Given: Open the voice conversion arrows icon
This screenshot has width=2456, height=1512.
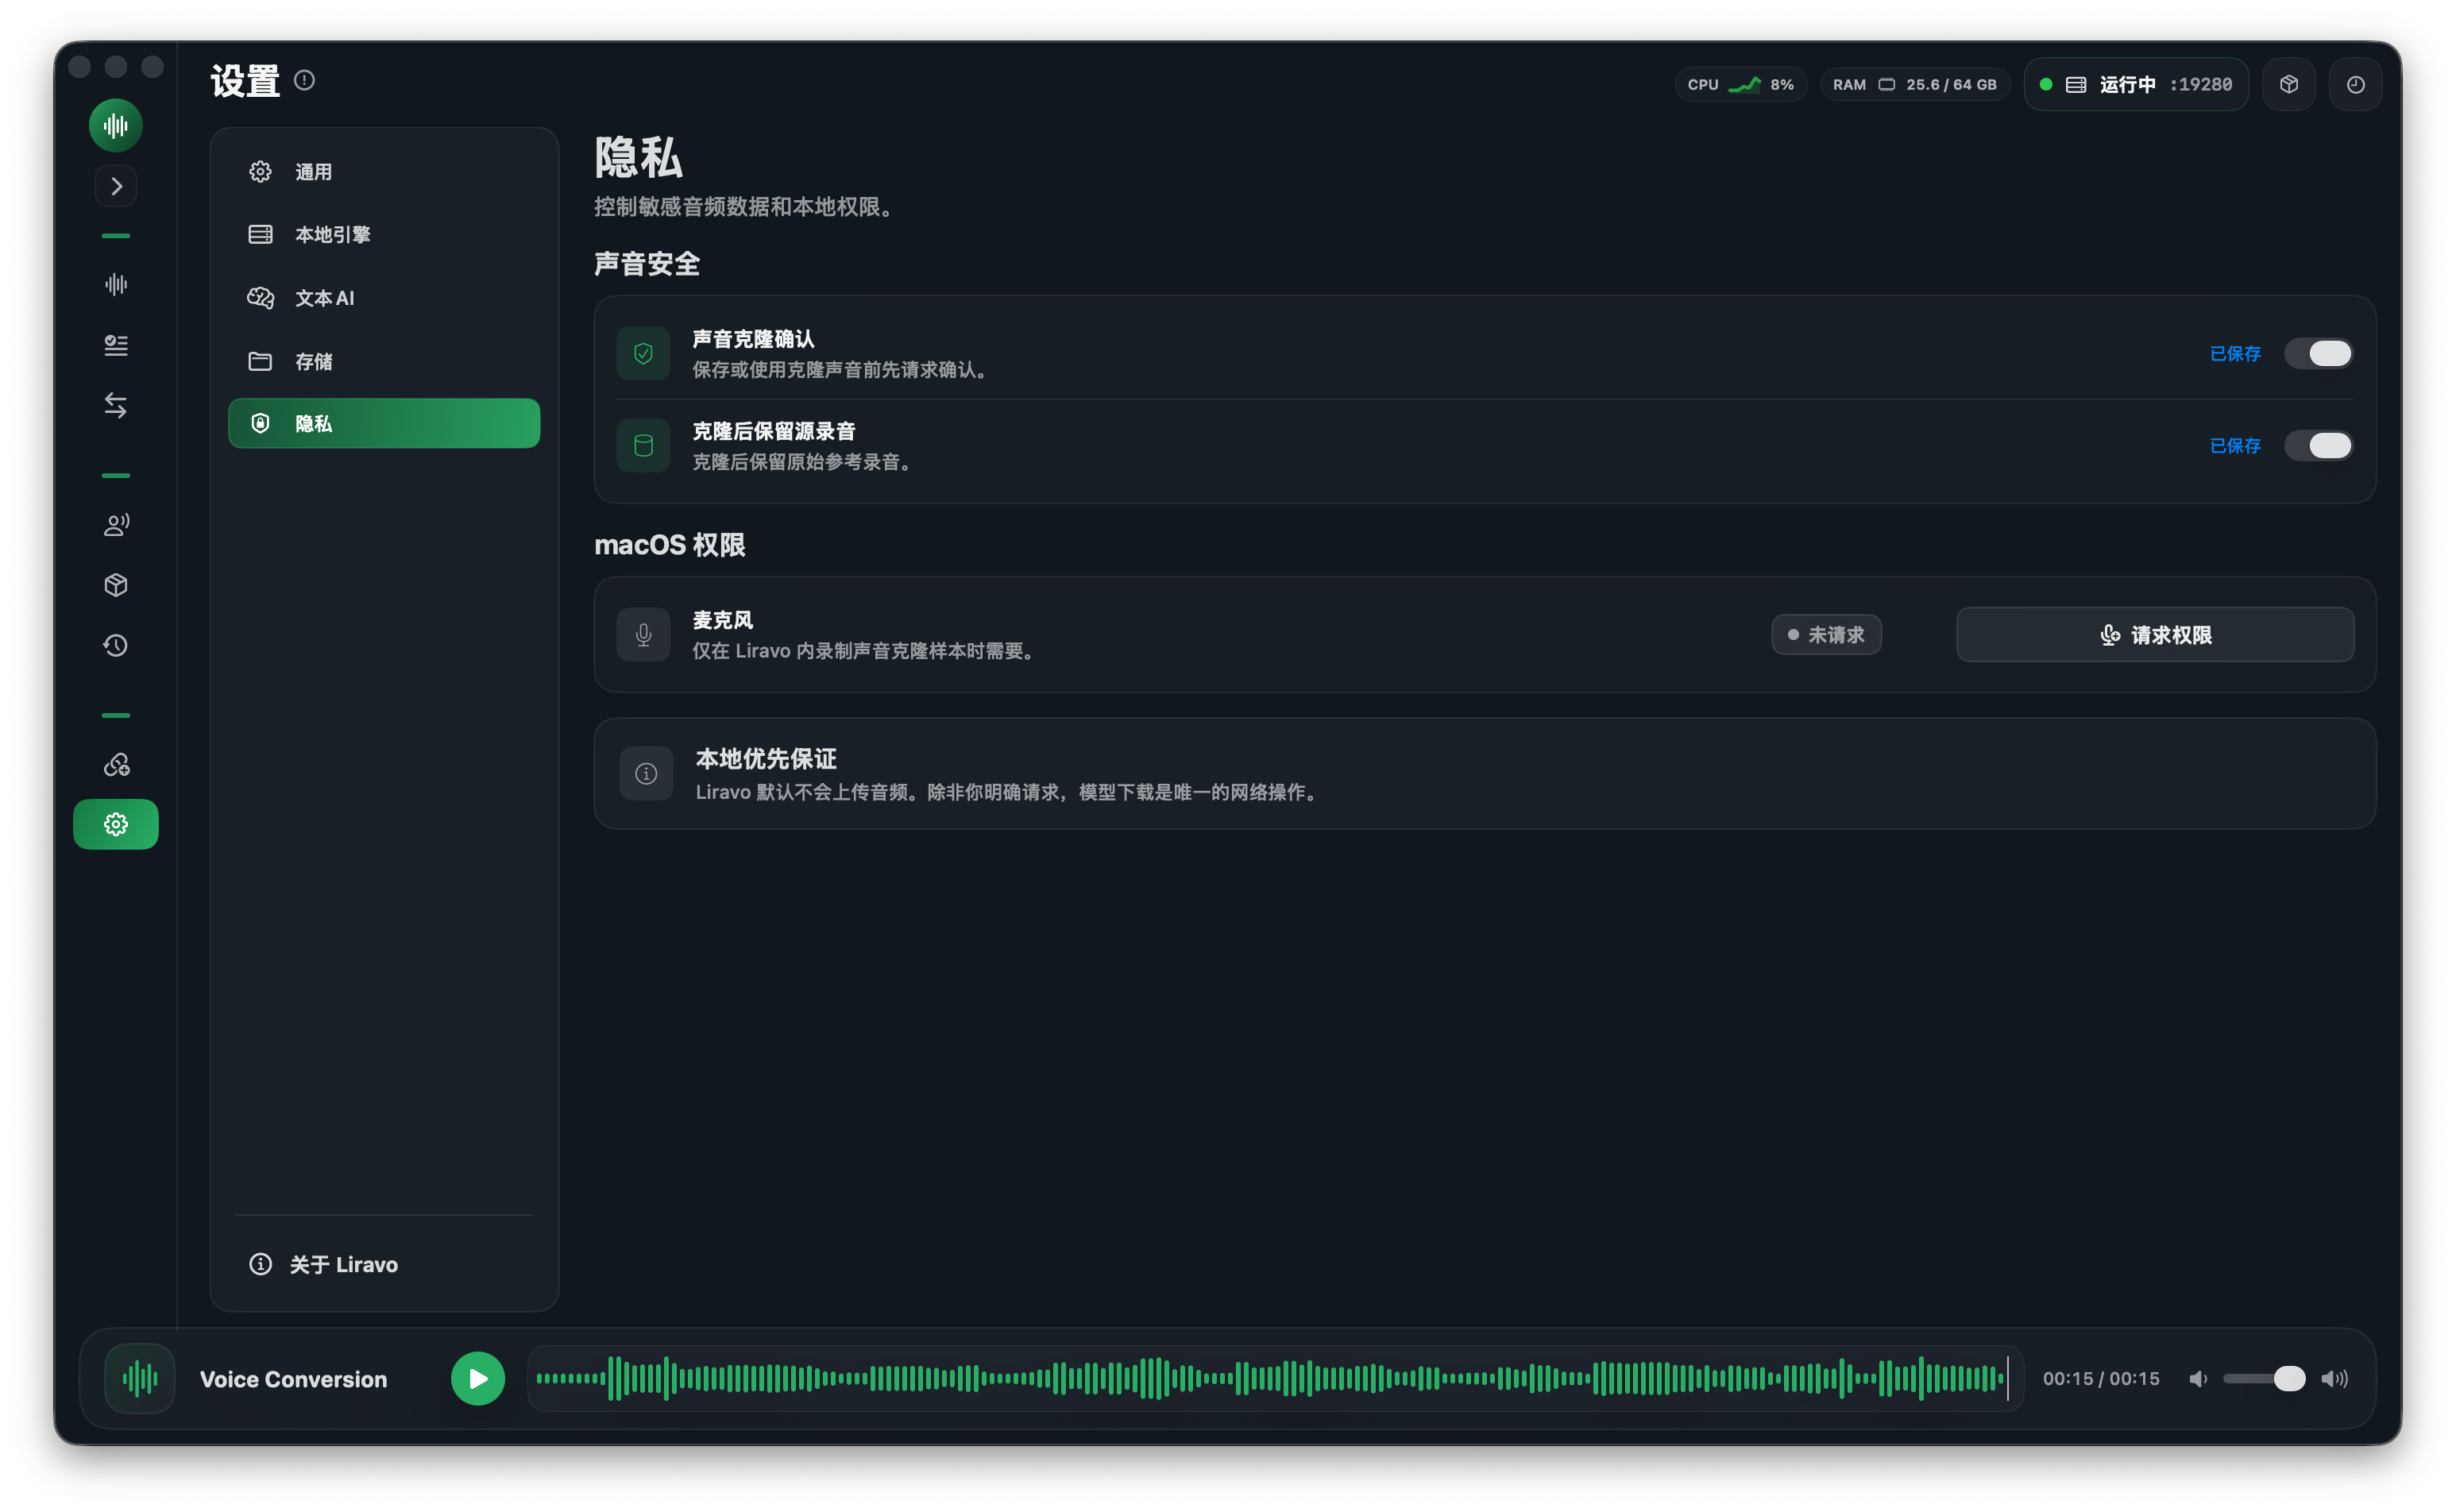Looking at the screenshot, I should 116,405.
